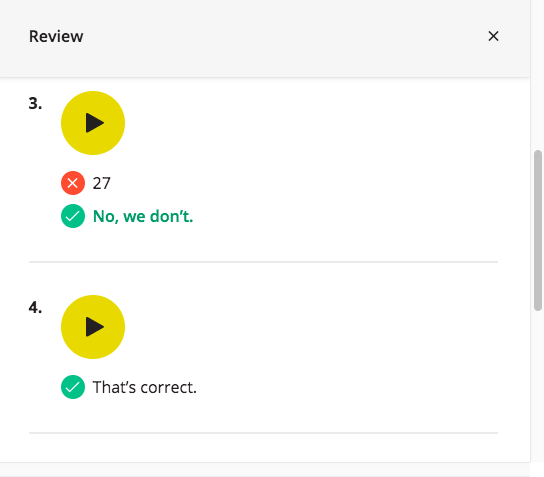Click blank space beneath "That's correct." answer
This screenshot has height=477, width=544.
[x=263, y=415]
